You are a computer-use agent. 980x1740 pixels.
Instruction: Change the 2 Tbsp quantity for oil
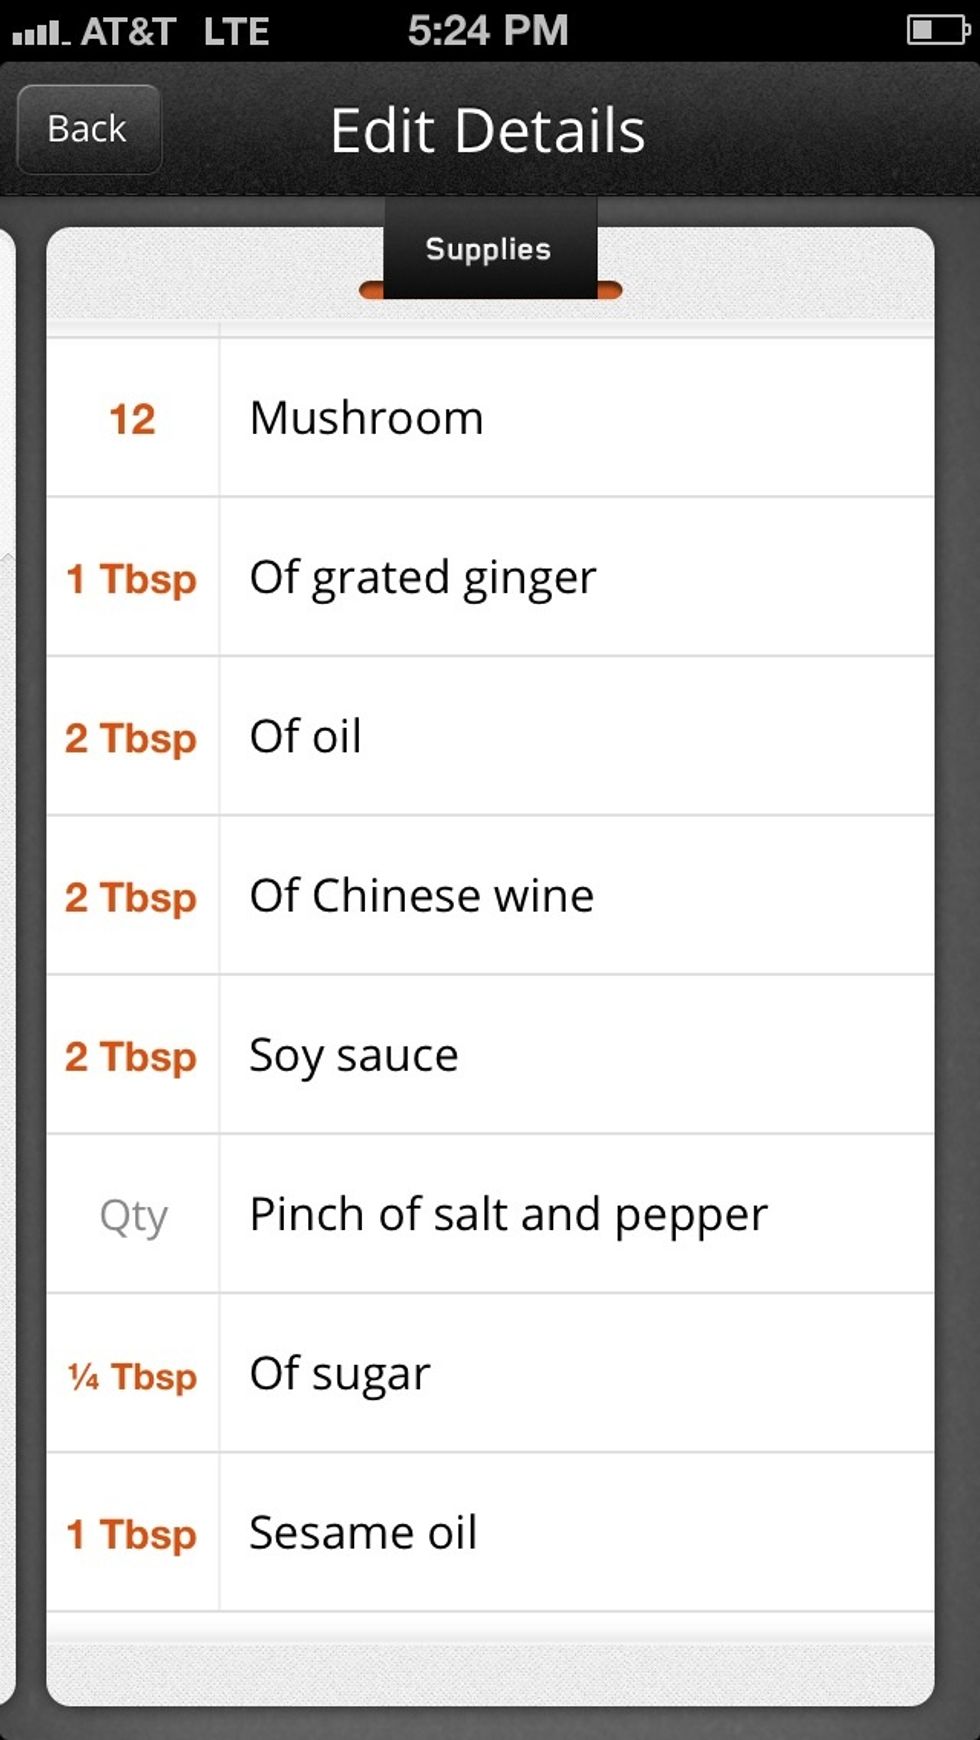[x=132, y=738]
